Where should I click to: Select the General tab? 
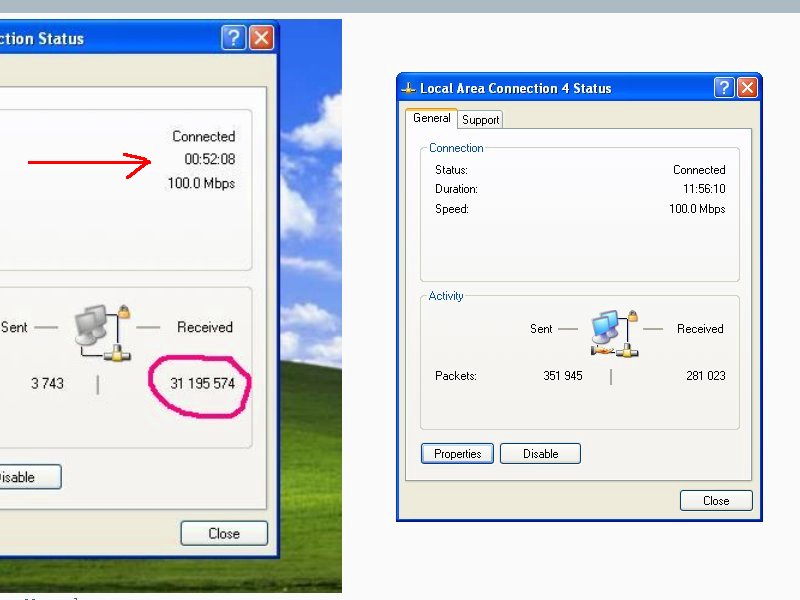coord(432,118)
